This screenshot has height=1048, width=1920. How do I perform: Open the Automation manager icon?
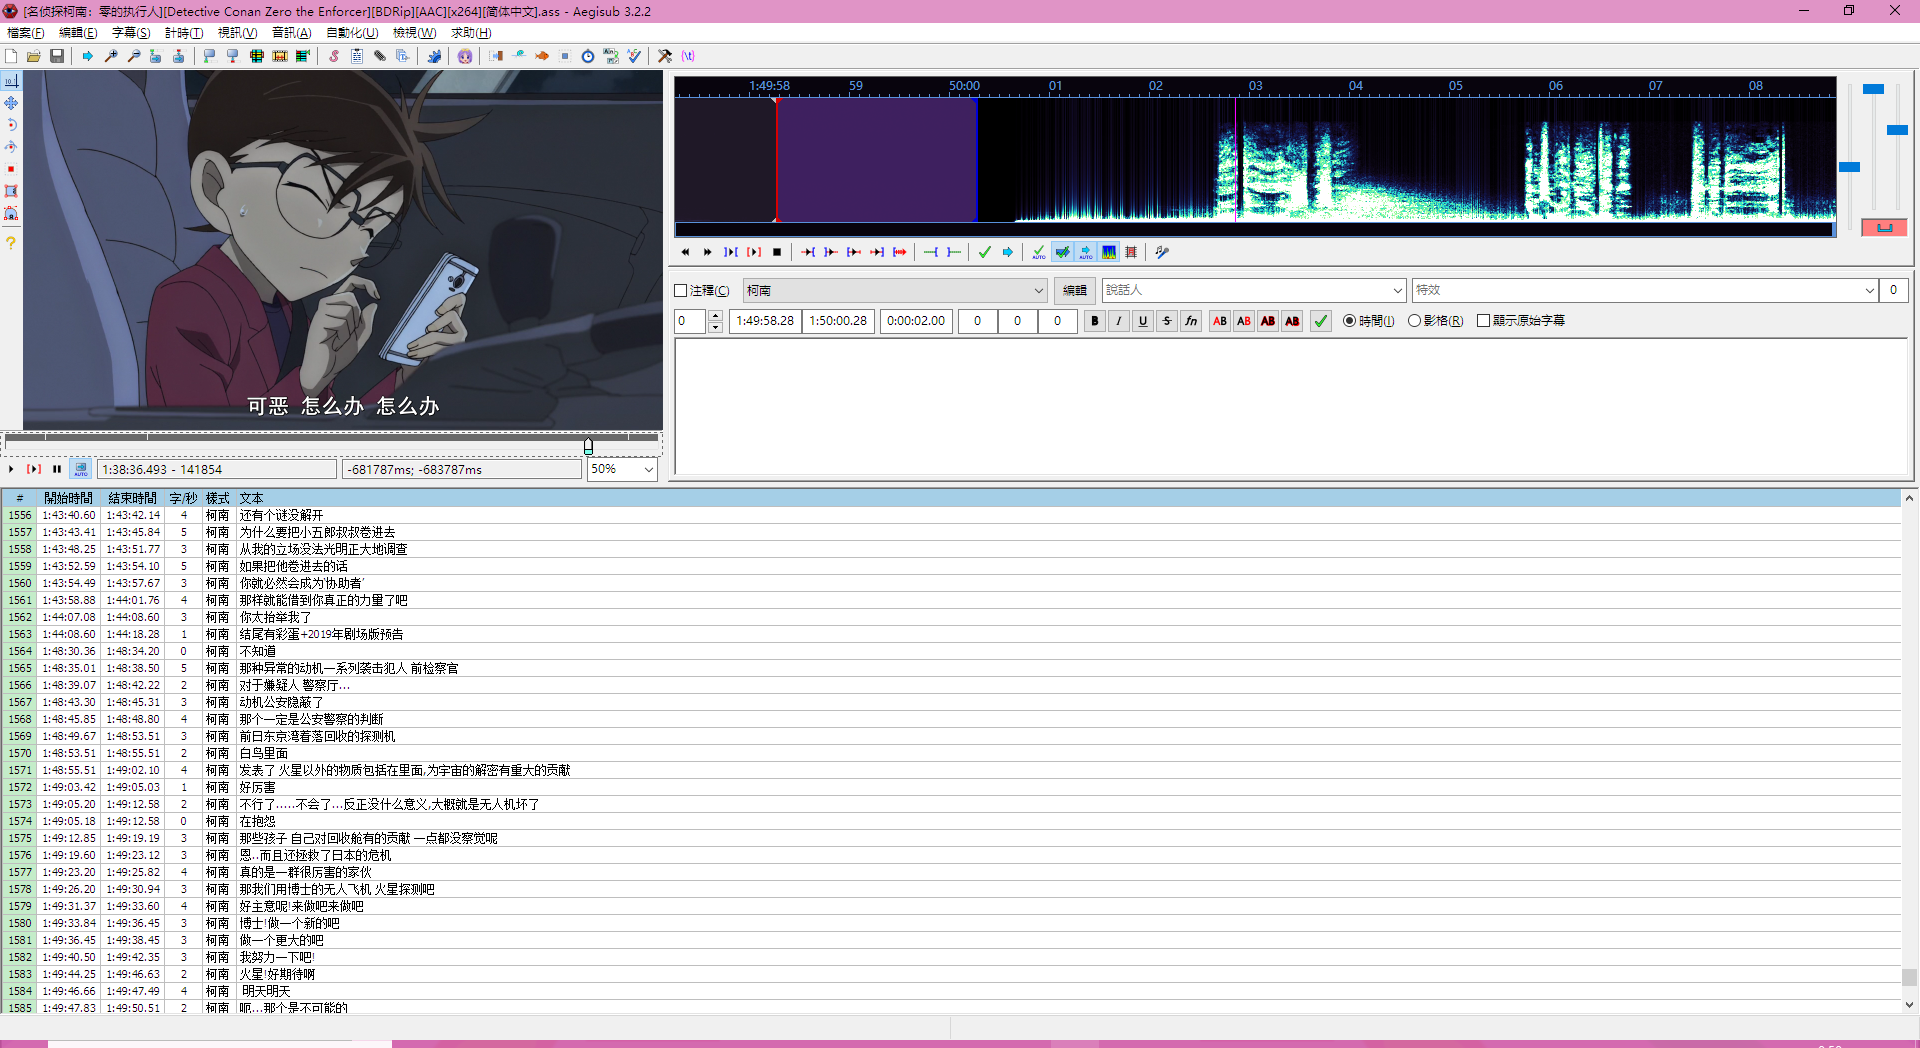coord(434,56)
